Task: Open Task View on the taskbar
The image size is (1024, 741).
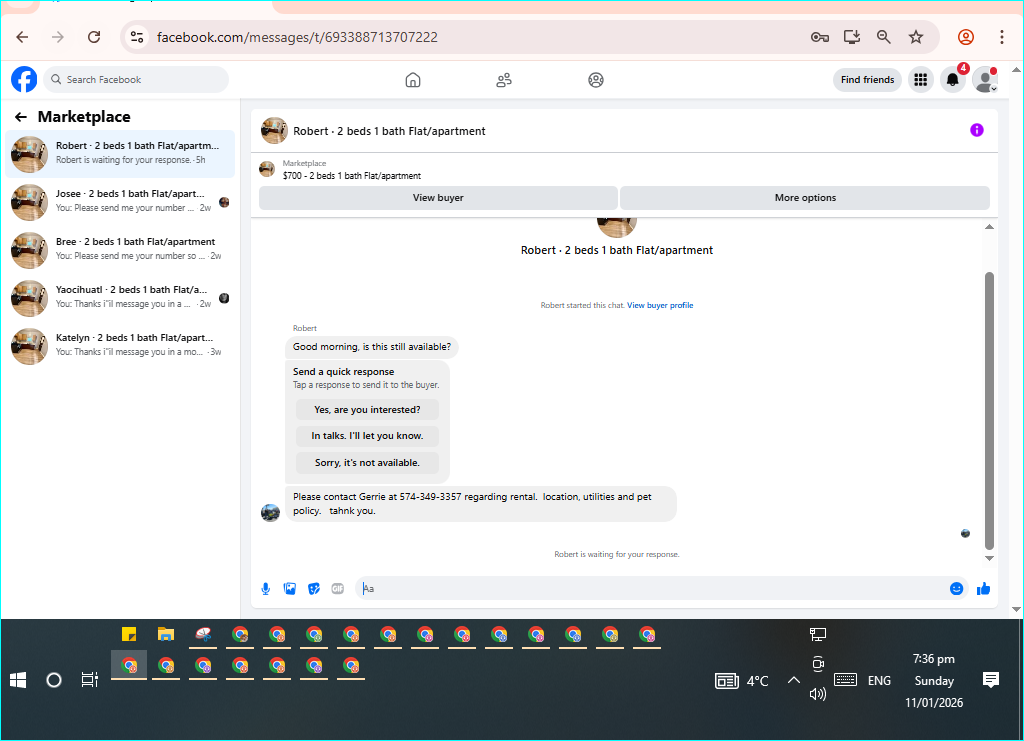Action: 89,680
